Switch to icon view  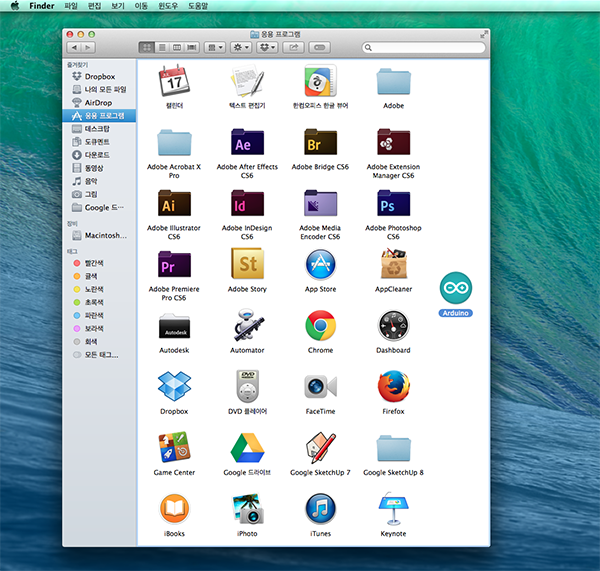147,47
